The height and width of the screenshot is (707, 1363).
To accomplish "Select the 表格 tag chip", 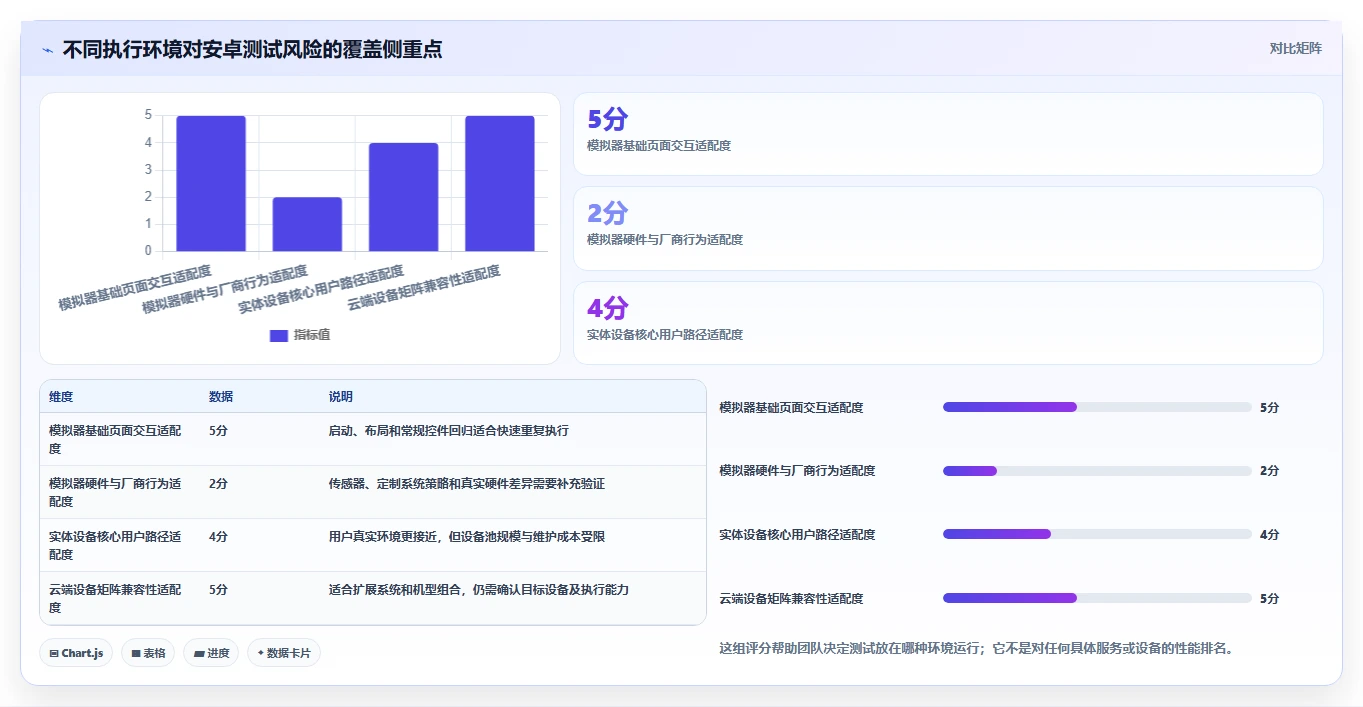I will click(148, 653).
